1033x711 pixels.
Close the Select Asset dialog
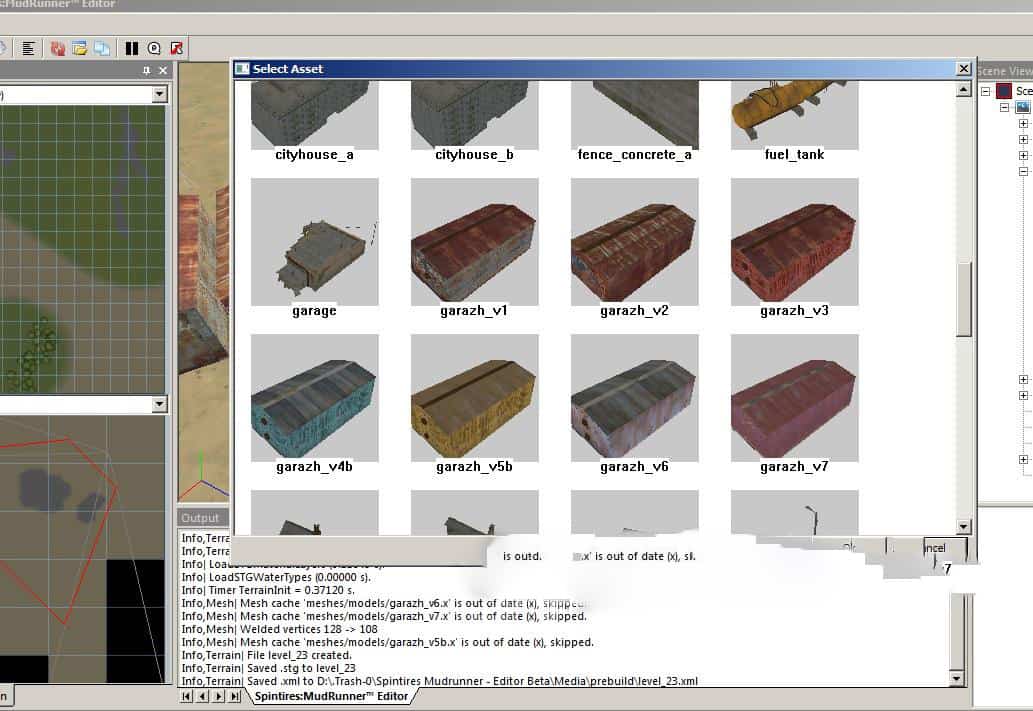pos(963,69)
